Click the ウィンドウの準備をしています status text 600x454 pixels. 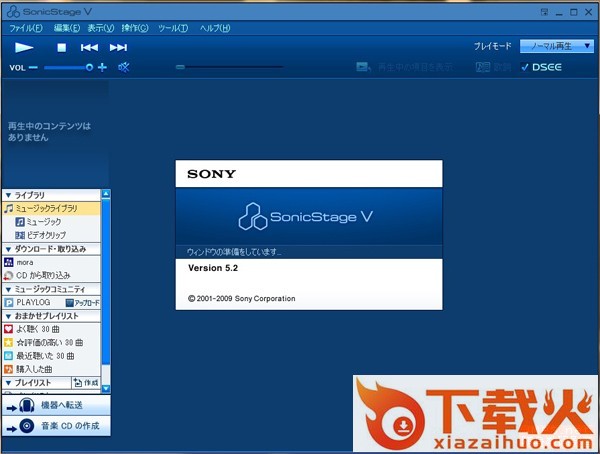tap(234, 252)
